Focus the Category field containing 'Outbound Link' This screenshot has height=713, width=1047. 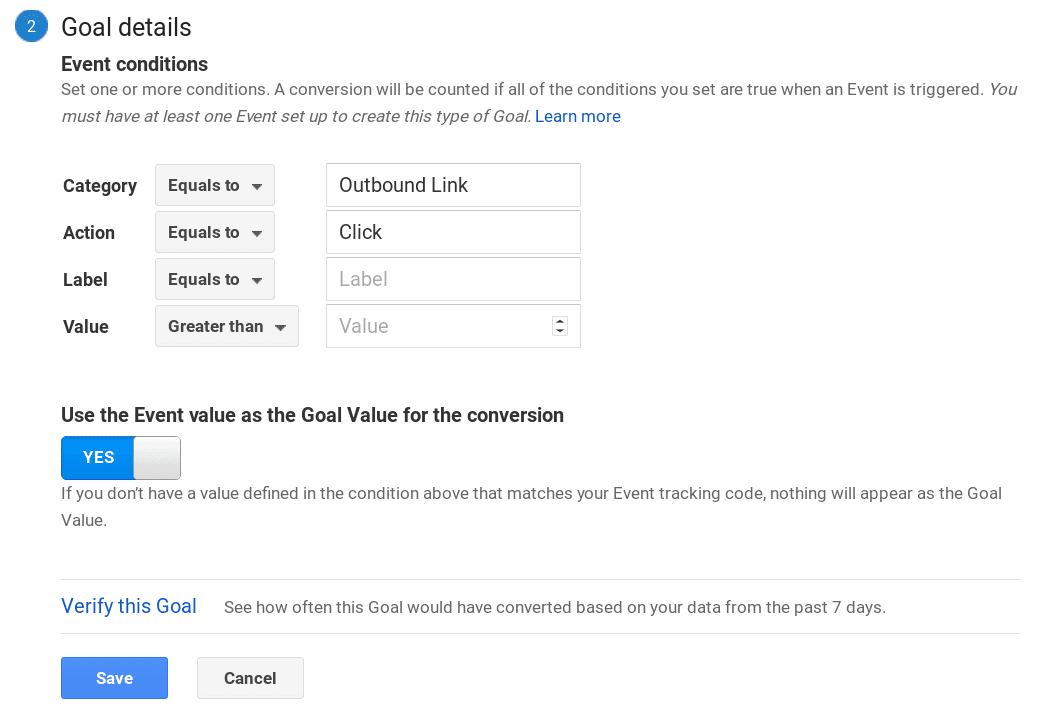point(453,186)
